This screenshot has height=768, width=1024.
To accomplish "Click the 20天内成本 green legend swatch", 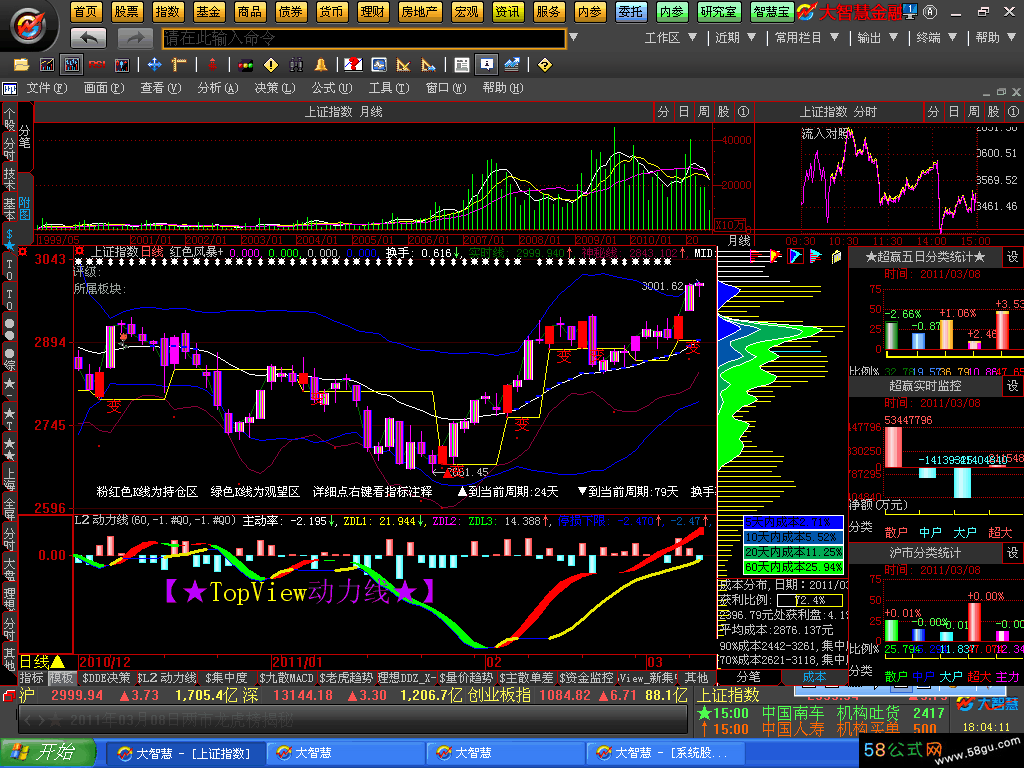I will [x=793, y=552].
